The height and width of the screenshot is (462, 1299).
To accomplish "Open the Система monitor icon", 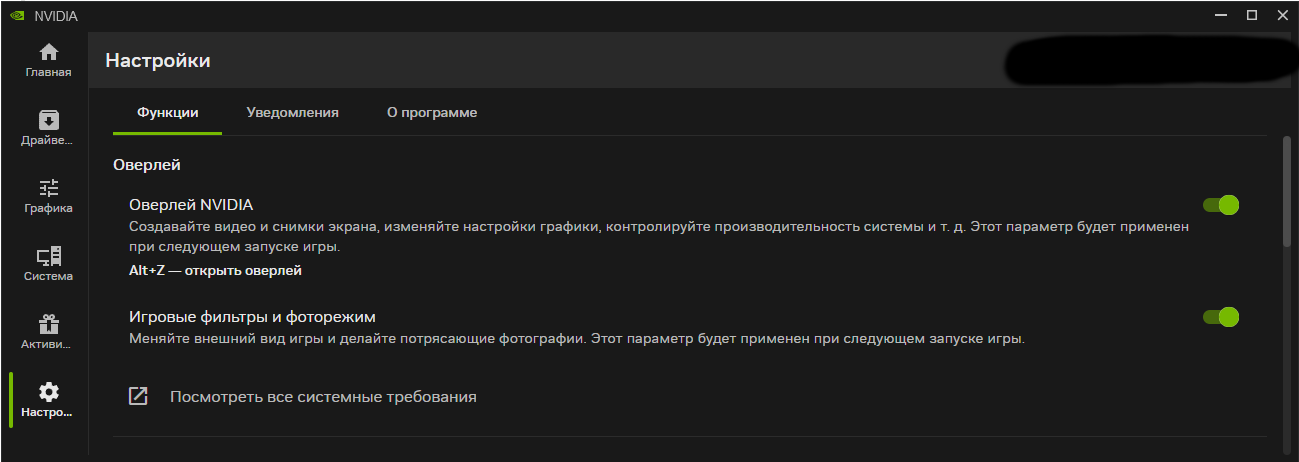I will tap(48, 256).
